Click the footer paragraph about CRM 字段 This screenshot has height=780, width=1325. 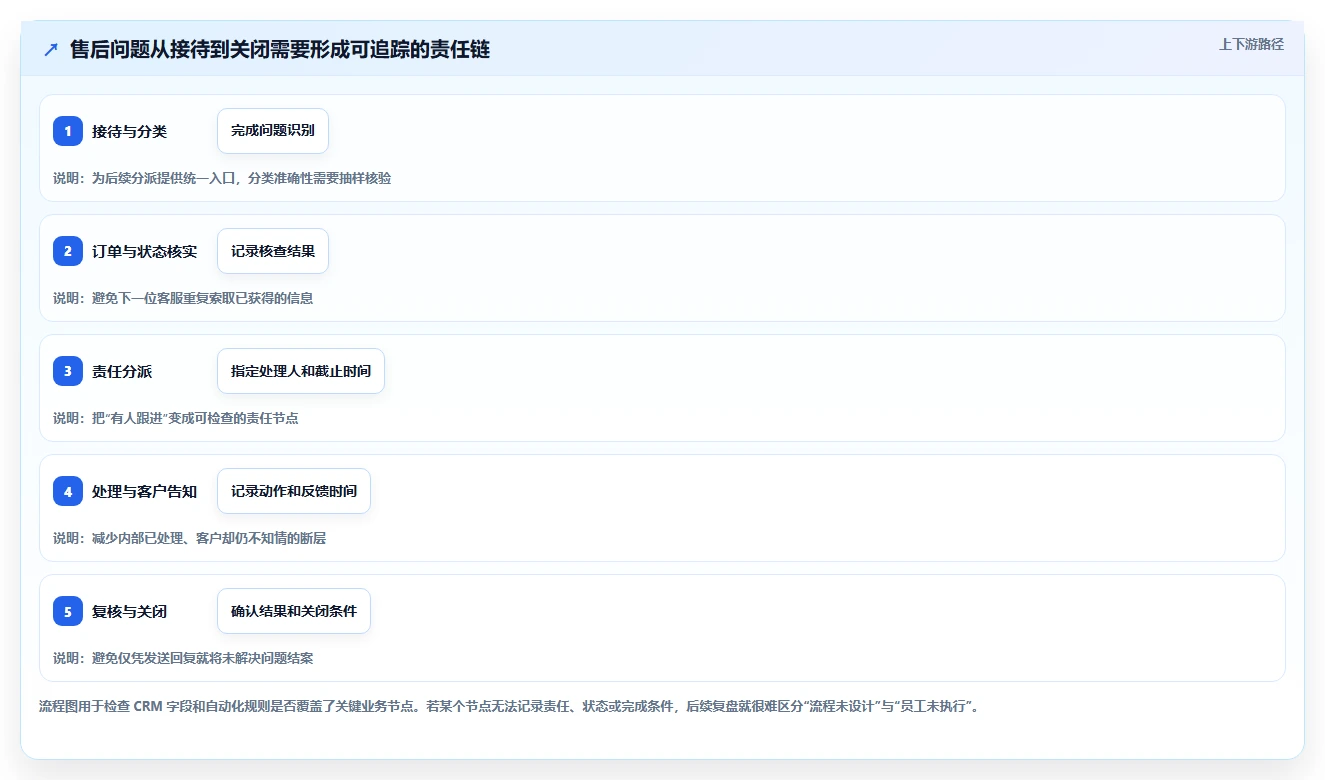(511, 706)
